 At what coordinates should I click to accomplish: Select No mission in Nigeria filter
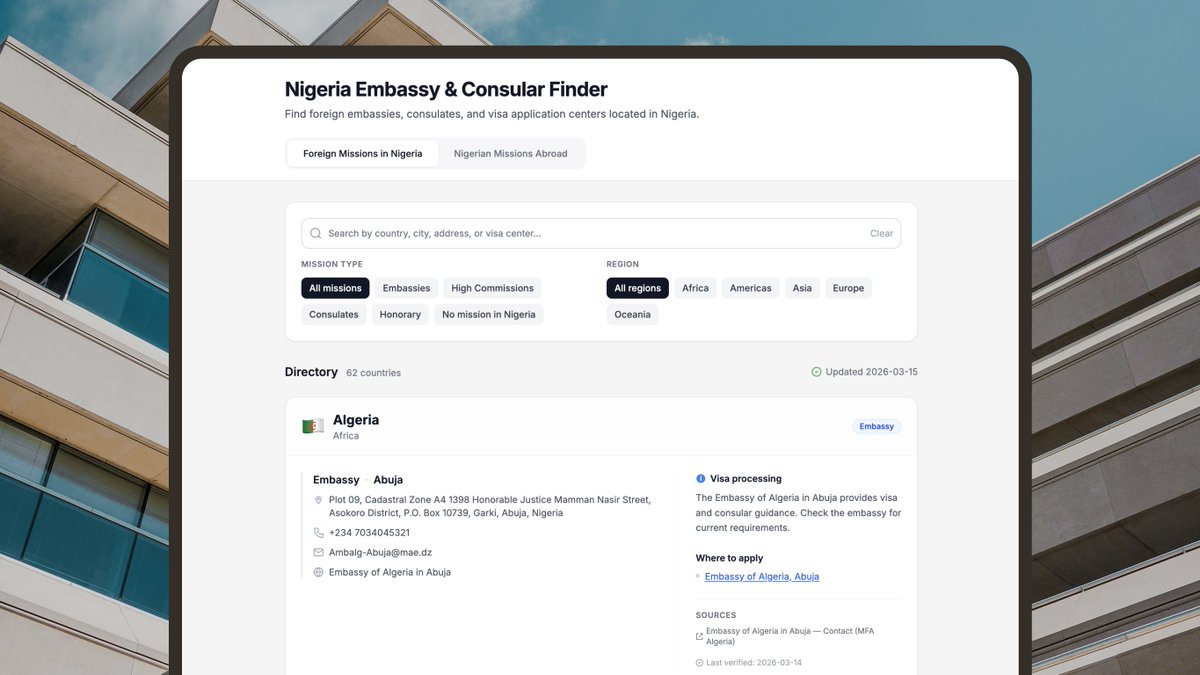[489, 314]
